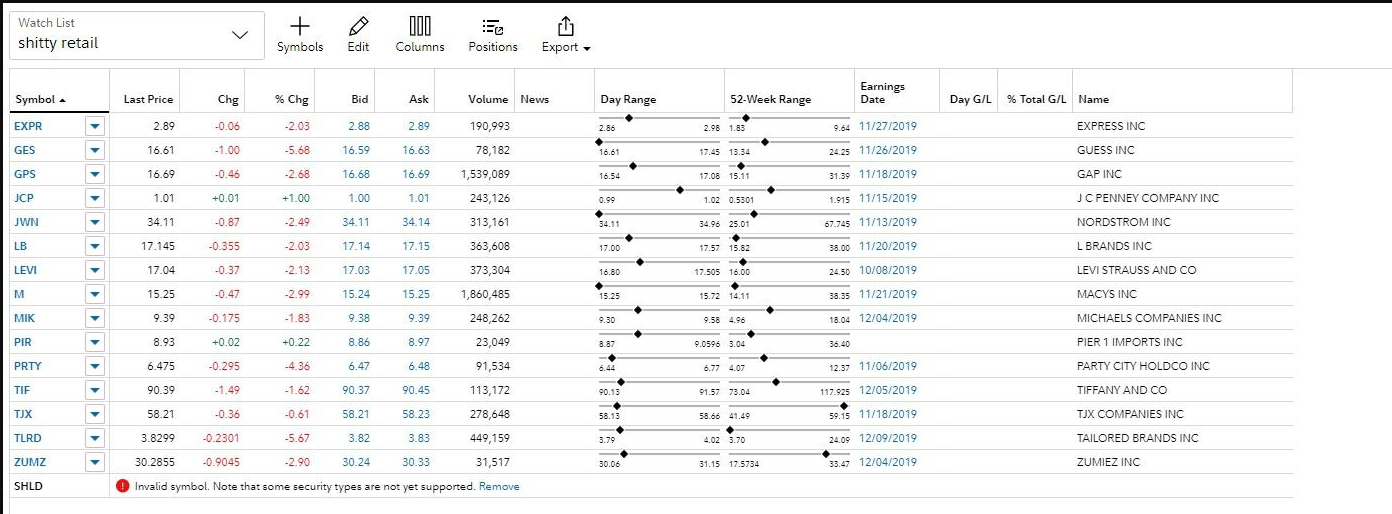Open the EXPR row action dropdown
This screenshot has width=1392, height=514.
click(95, 126)
